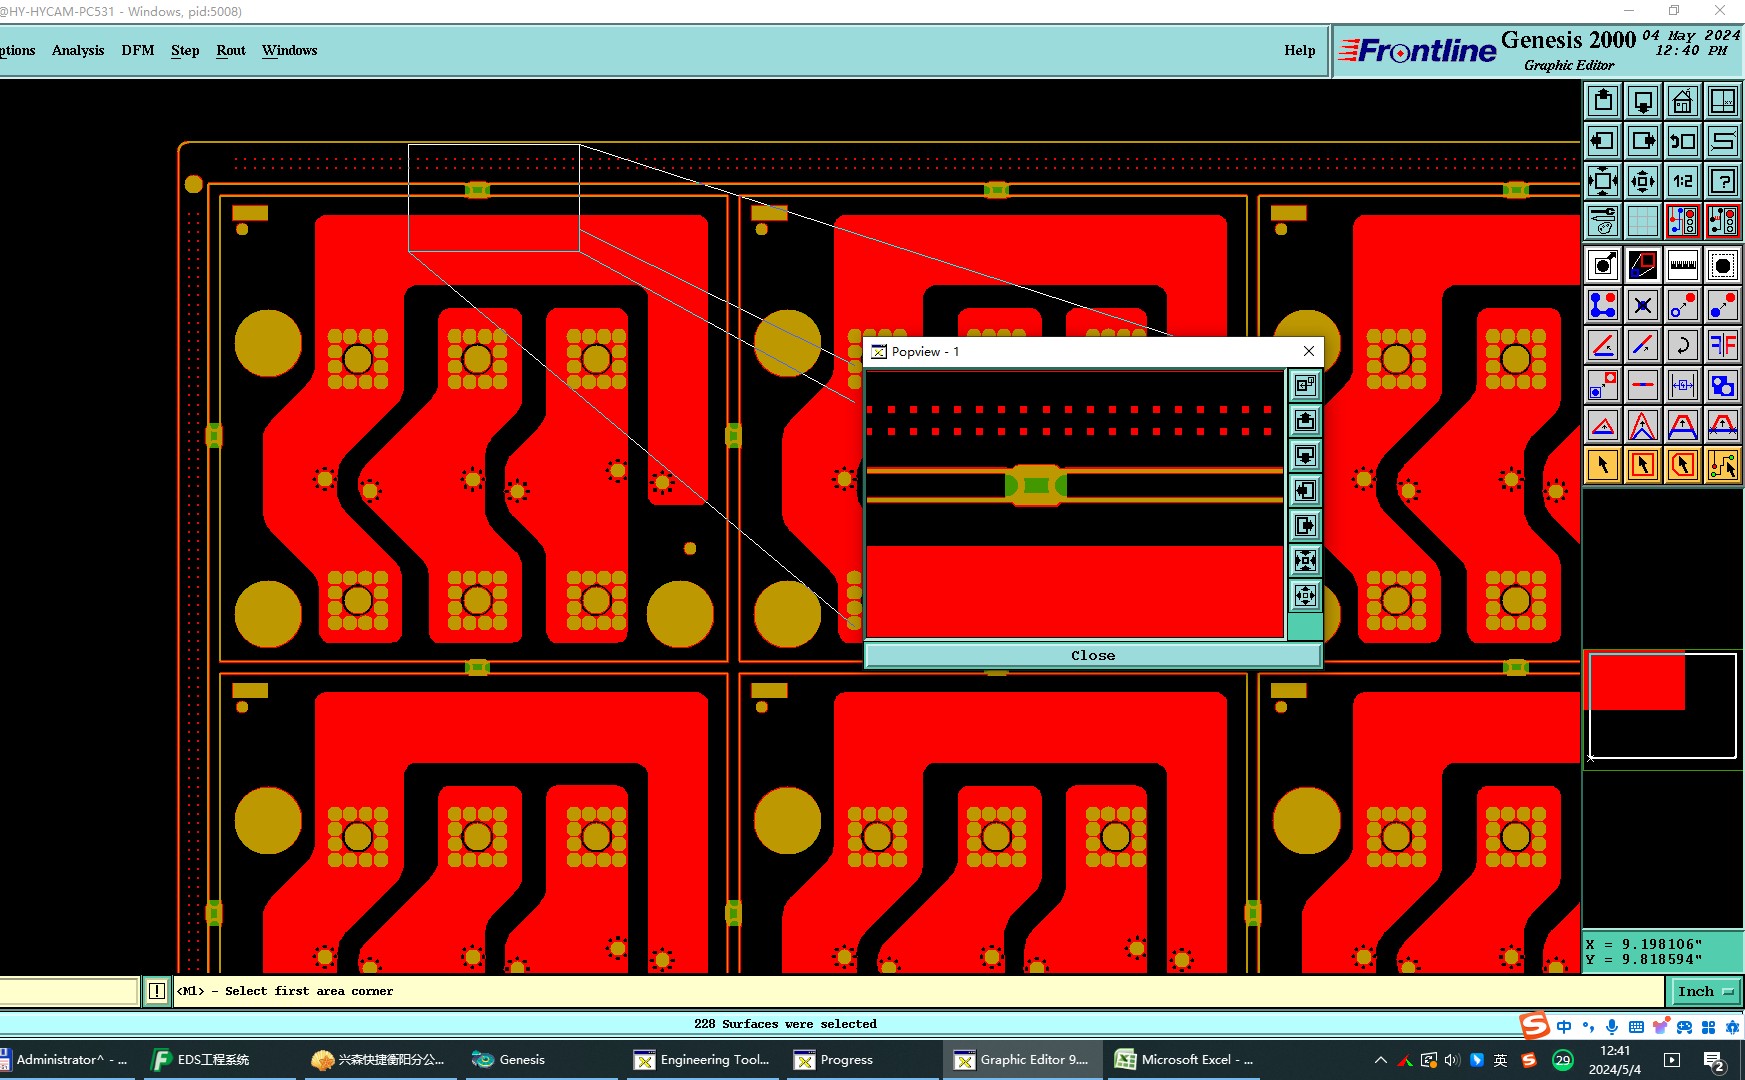Click the red-blue angled line stretch icon
Viewport: 1745px width, 1080px height.
(x=1603, y=345)
